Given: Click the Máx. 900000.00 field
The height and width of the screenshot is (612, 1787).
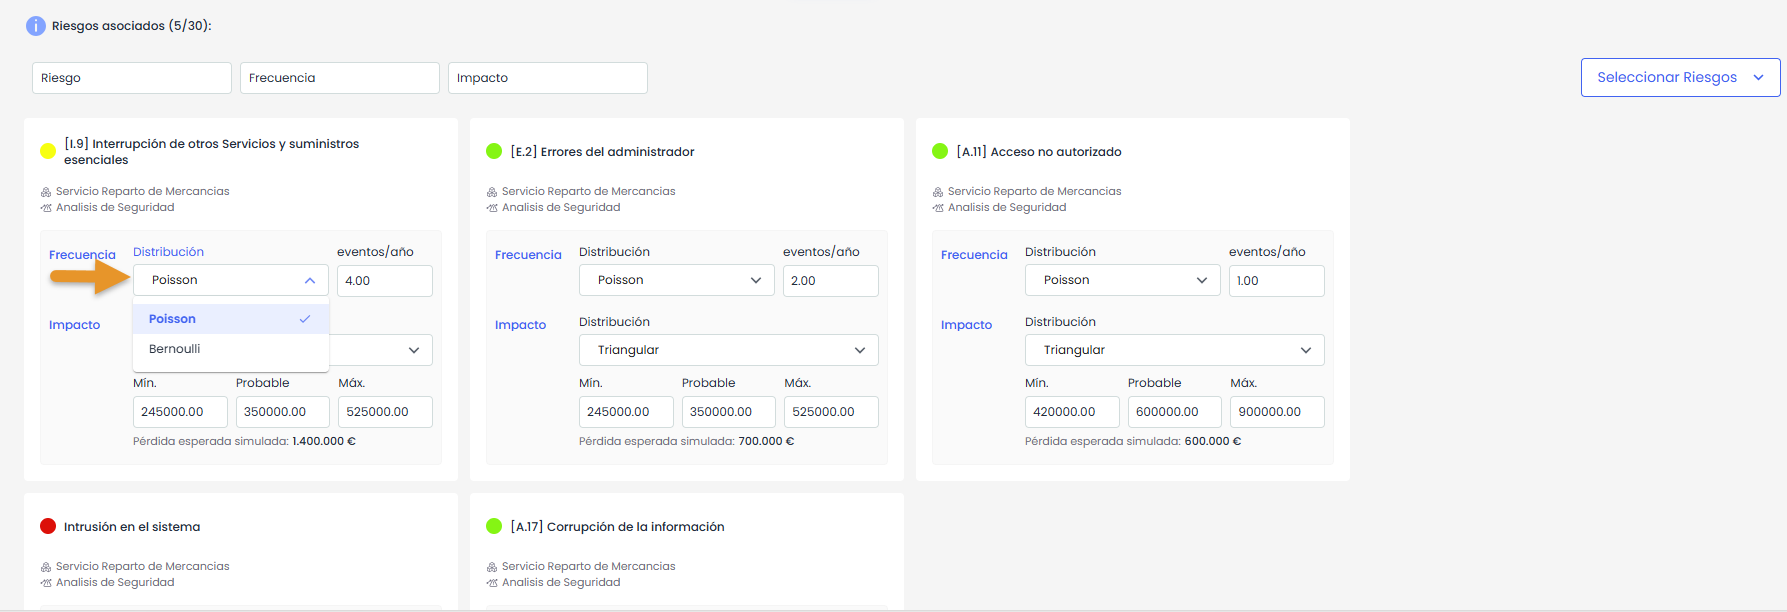Looking at the screenshot, I should [x=1278, y=412].
